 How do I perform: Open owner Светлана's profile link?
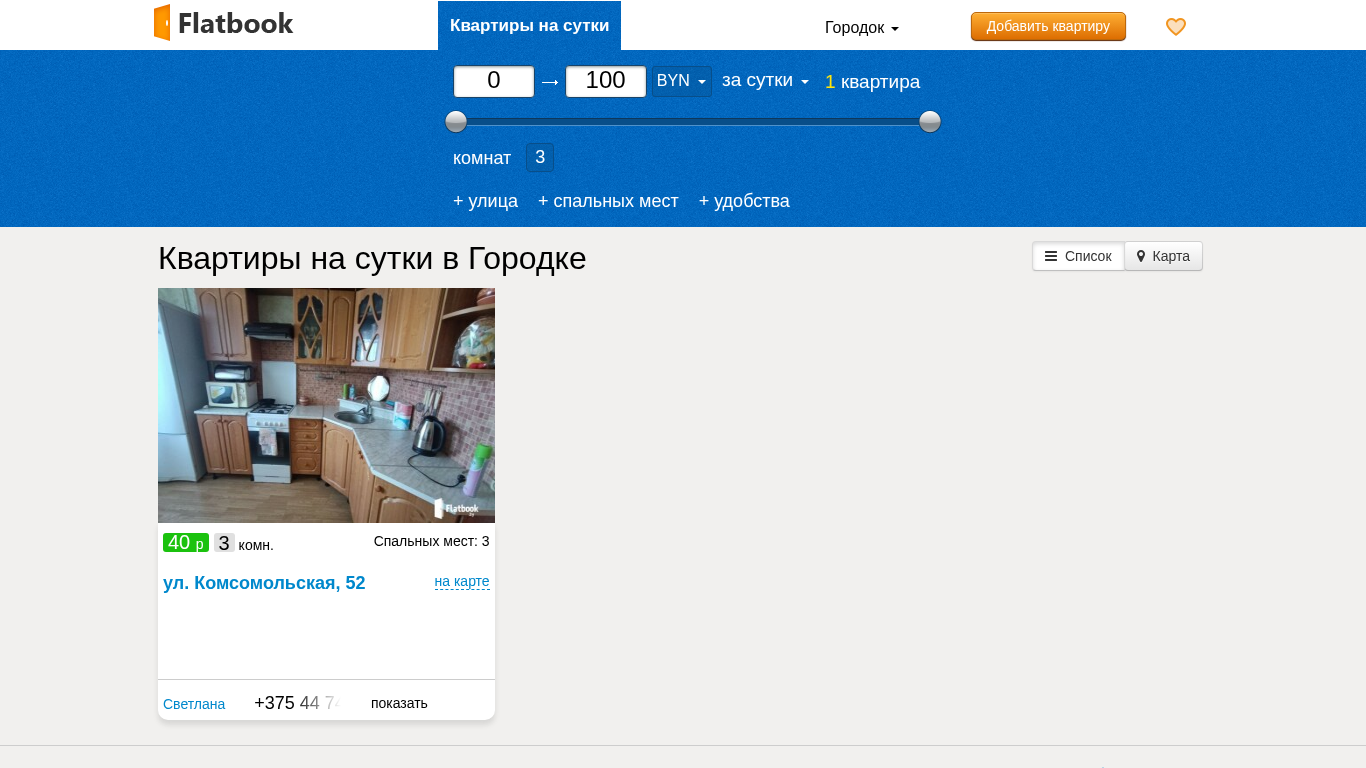coord(194,704)
